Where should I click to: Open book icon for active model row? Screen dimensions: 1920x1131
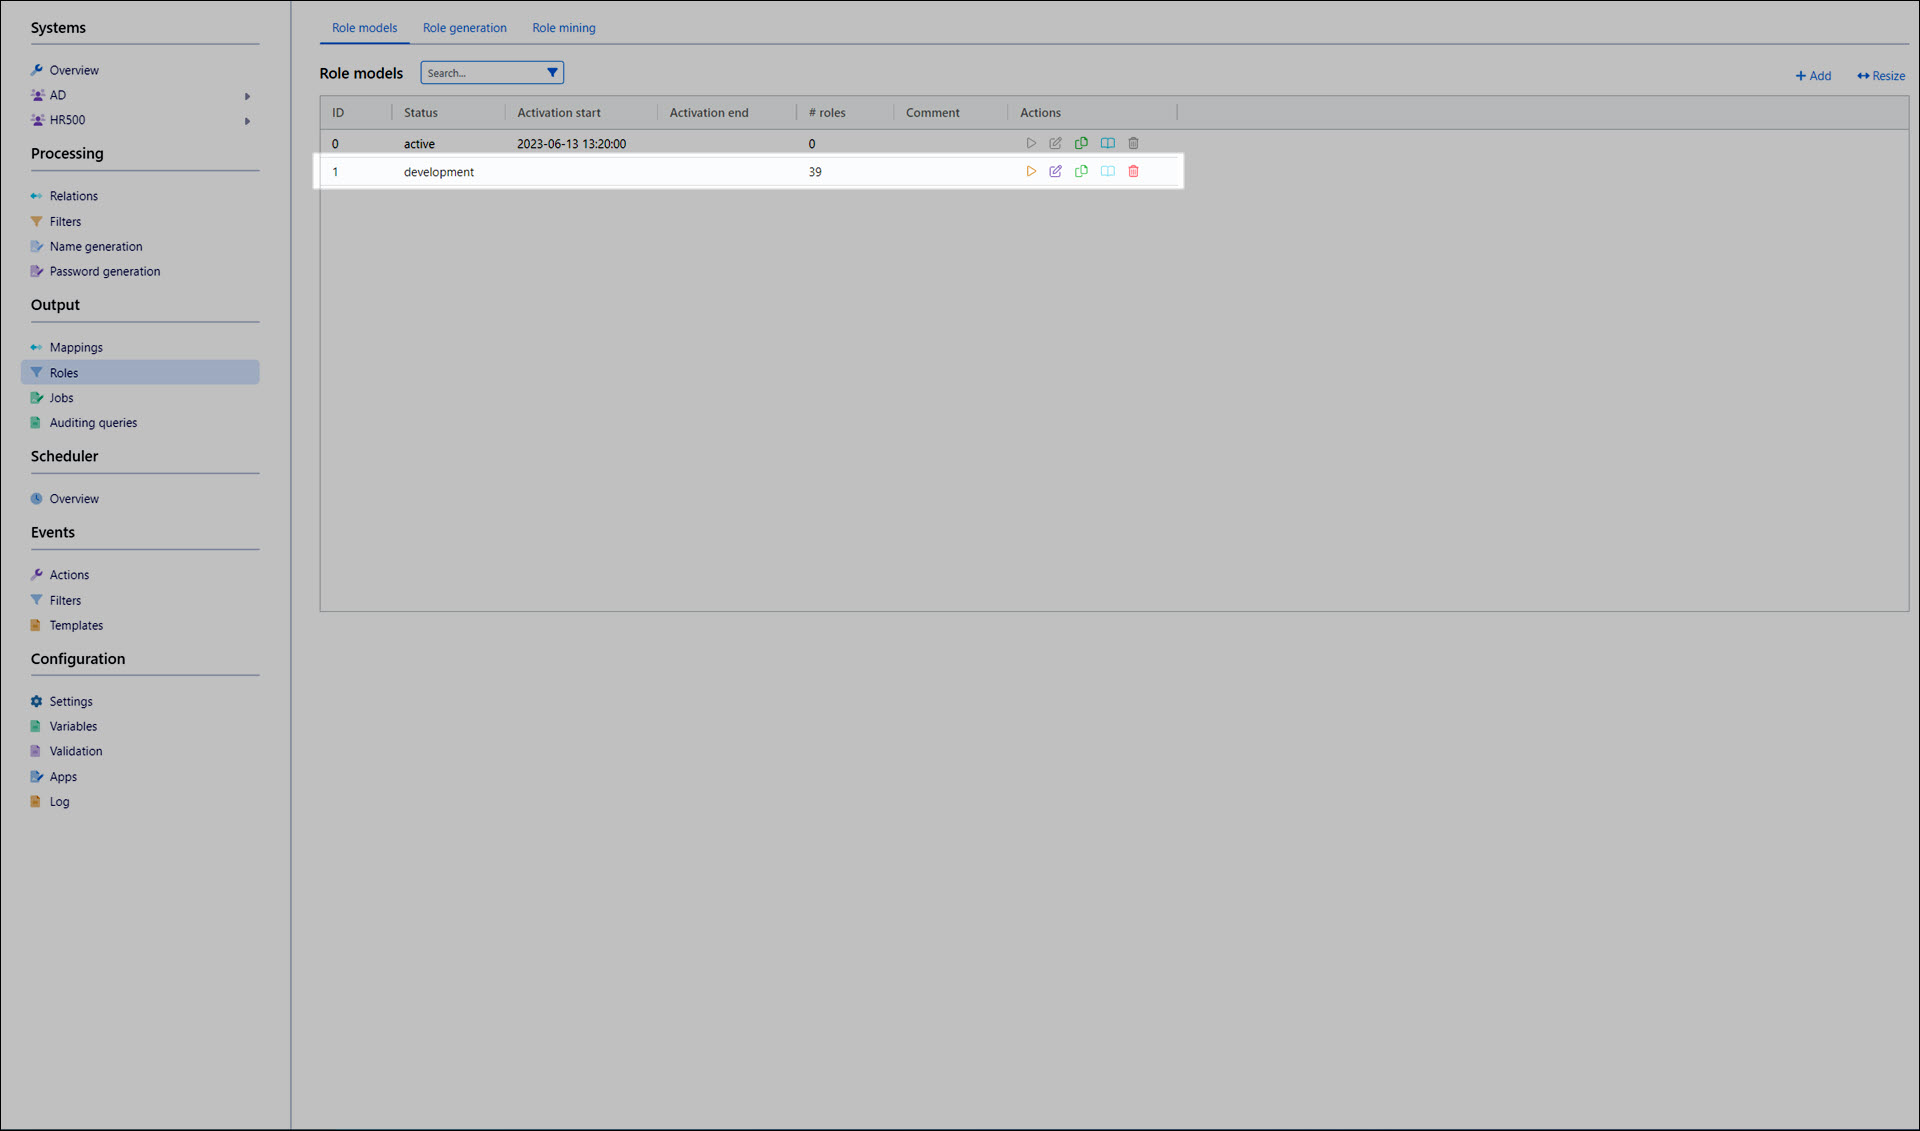1107,144
